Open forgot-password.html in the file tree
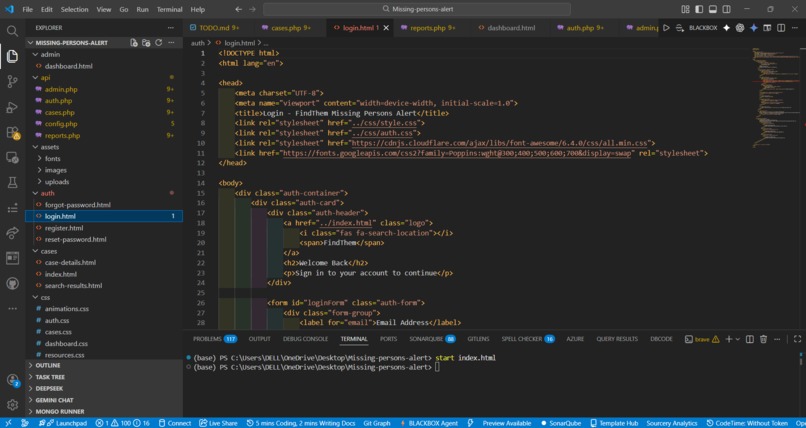The image size is (806, 428). [78, 204]
